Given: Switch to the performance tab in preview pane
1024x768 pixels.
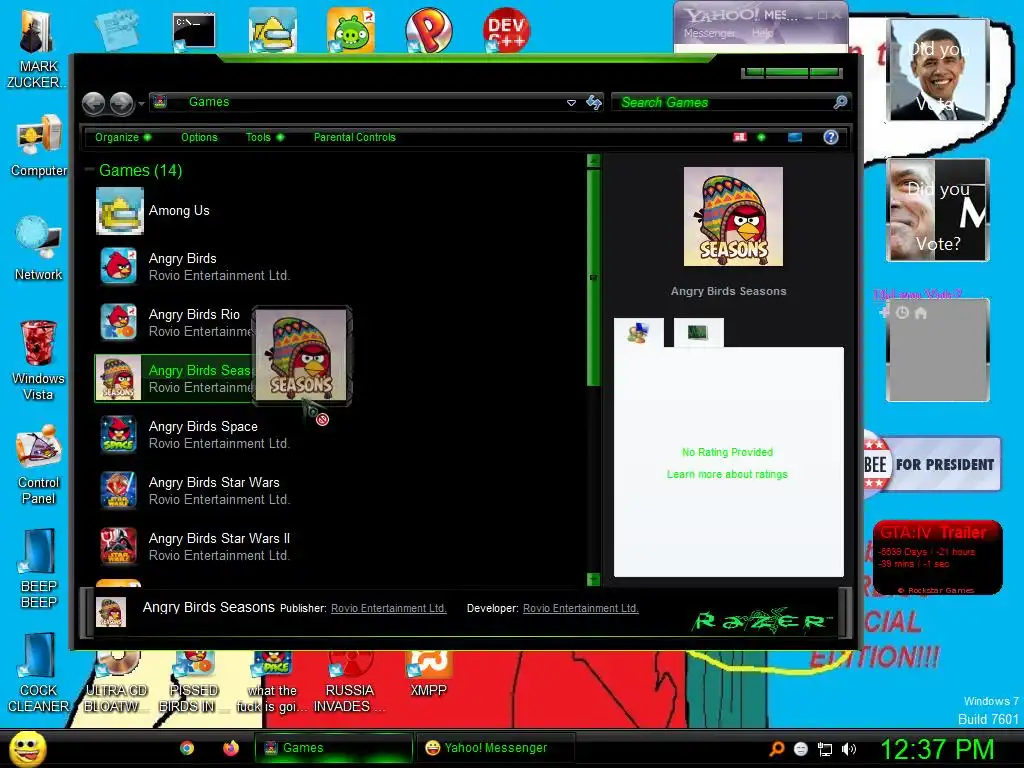Looking at the screenshot, I should [698, 332].
